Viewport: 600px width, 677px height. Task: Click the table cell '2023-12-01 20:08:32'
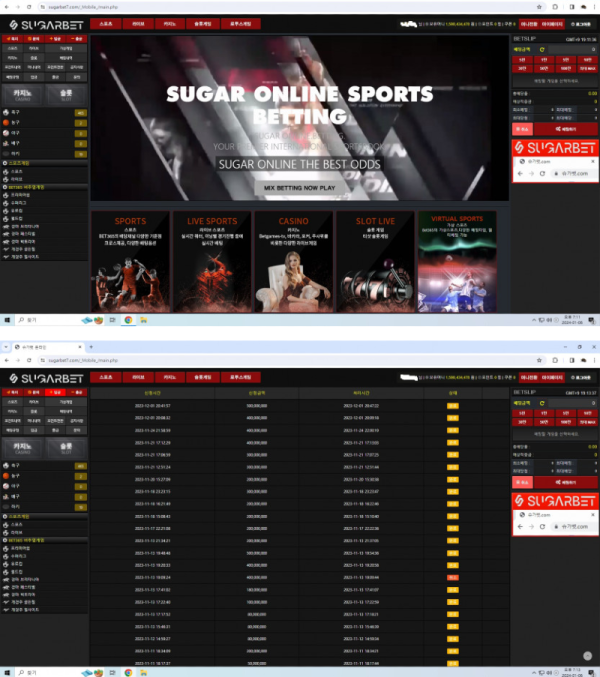click(x=152, y=418)
